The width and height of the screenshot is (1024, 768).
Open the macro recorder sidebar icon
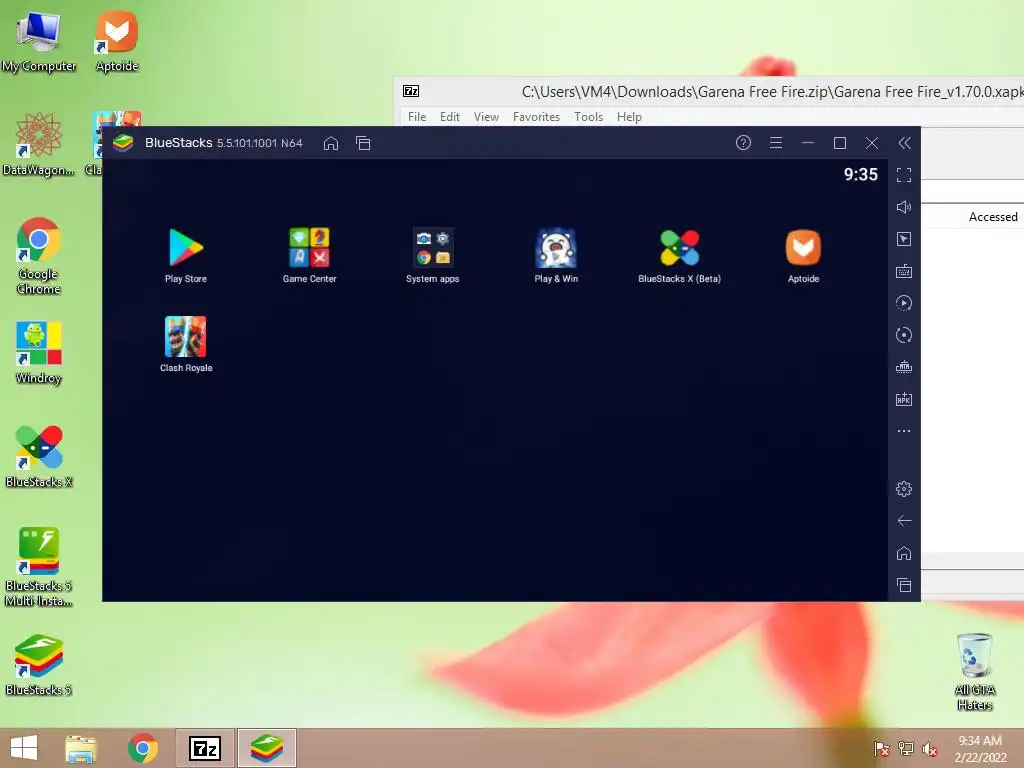904,367
